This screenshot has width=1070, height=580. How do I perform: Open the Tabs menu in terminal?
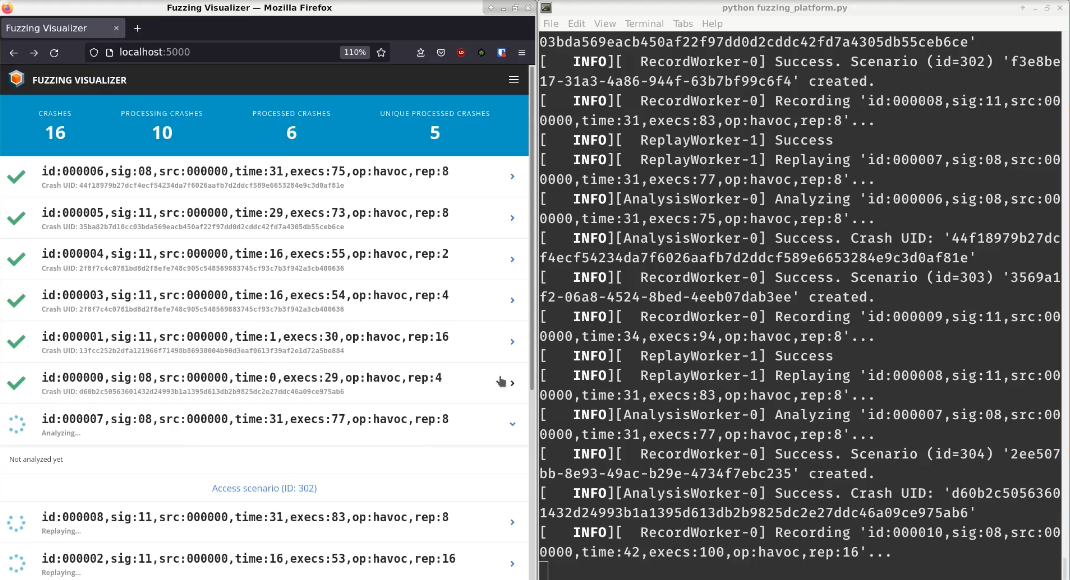click(x=683, y=23)
